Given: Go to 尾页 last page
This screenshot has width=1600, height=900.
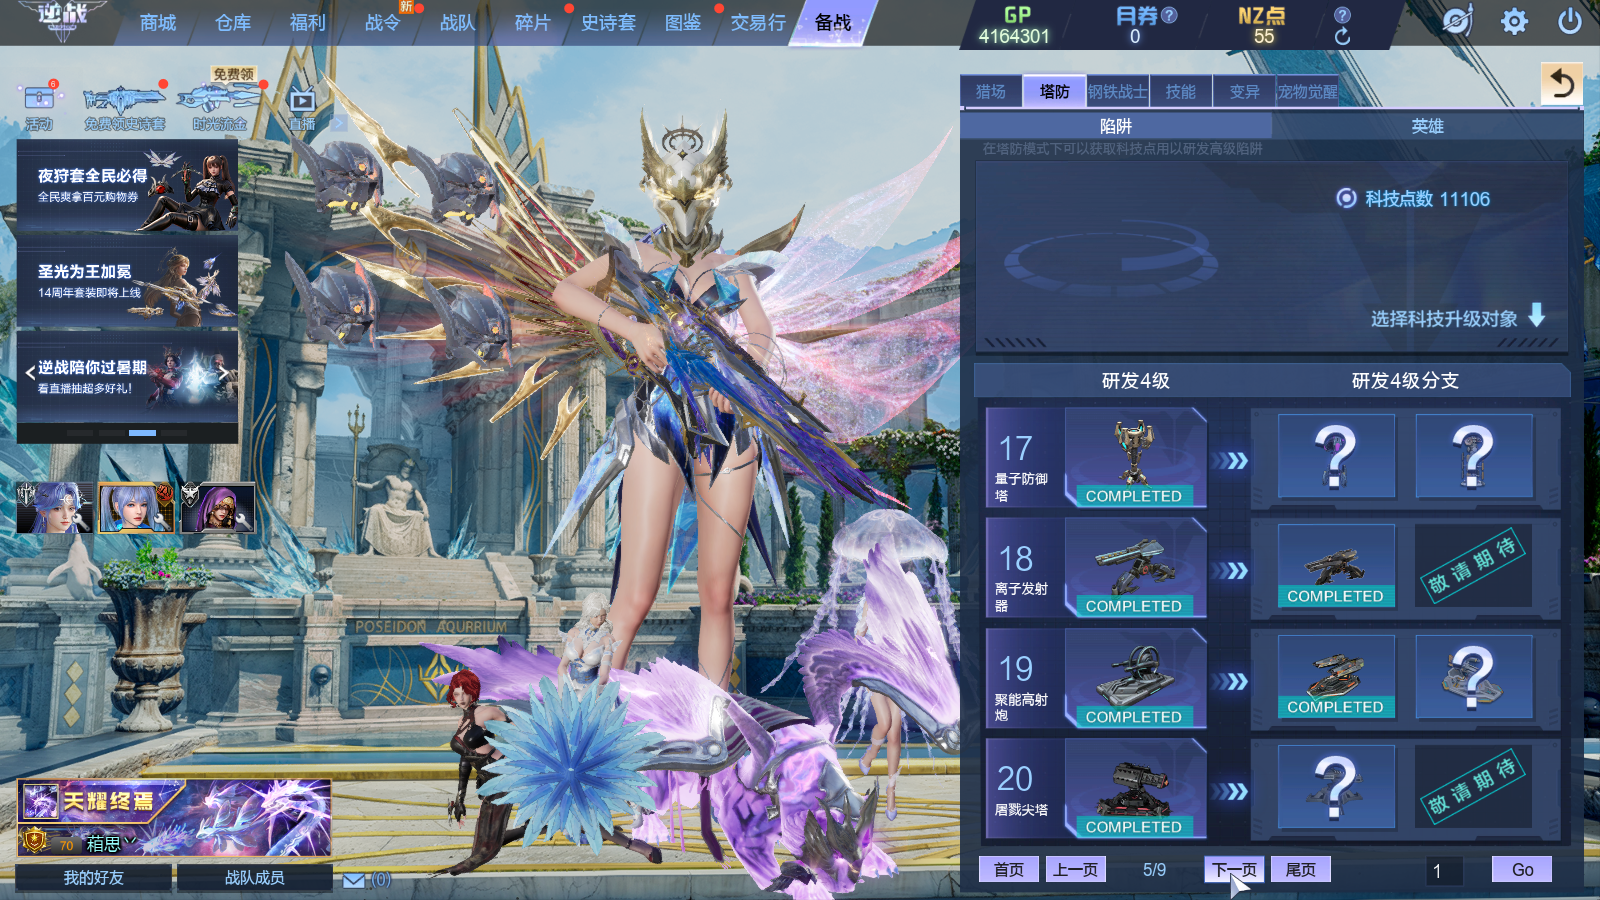Looking at the screenshot, I should (x=1300, y=869).
